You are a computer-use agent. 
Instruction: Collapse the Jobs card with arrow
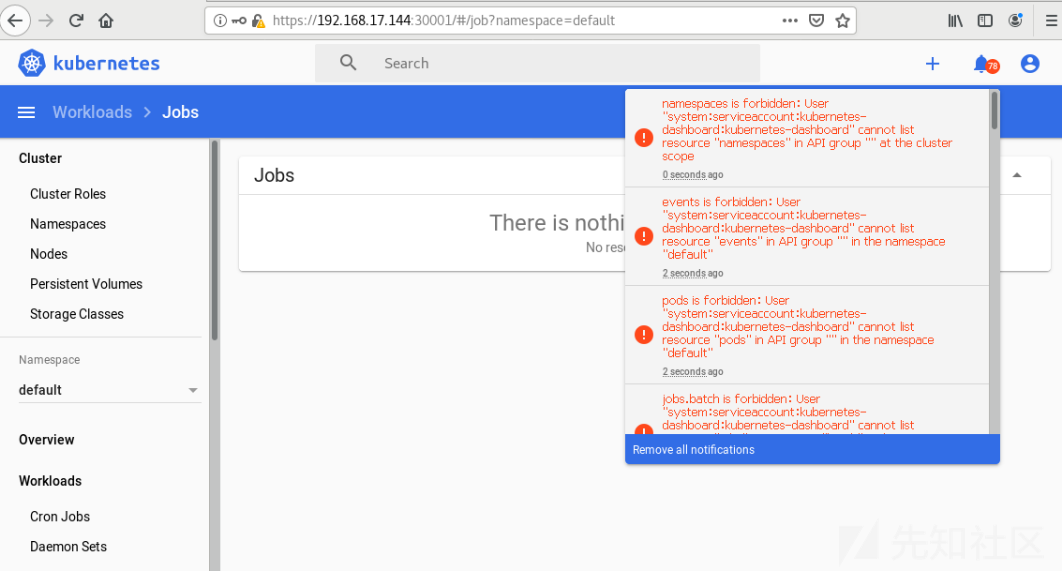point(1017,175)
